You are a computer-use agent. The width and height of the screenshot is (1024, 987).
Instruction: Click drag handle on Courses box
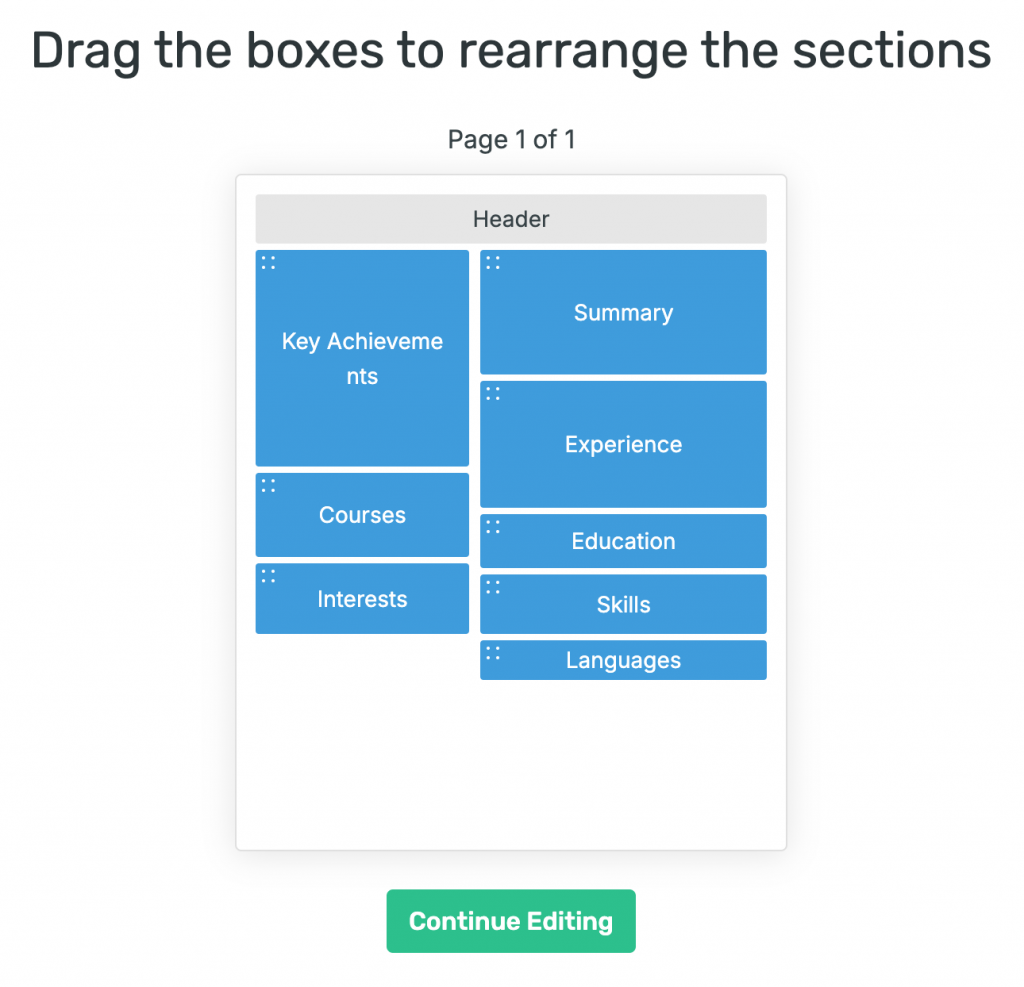pos(268,486)
